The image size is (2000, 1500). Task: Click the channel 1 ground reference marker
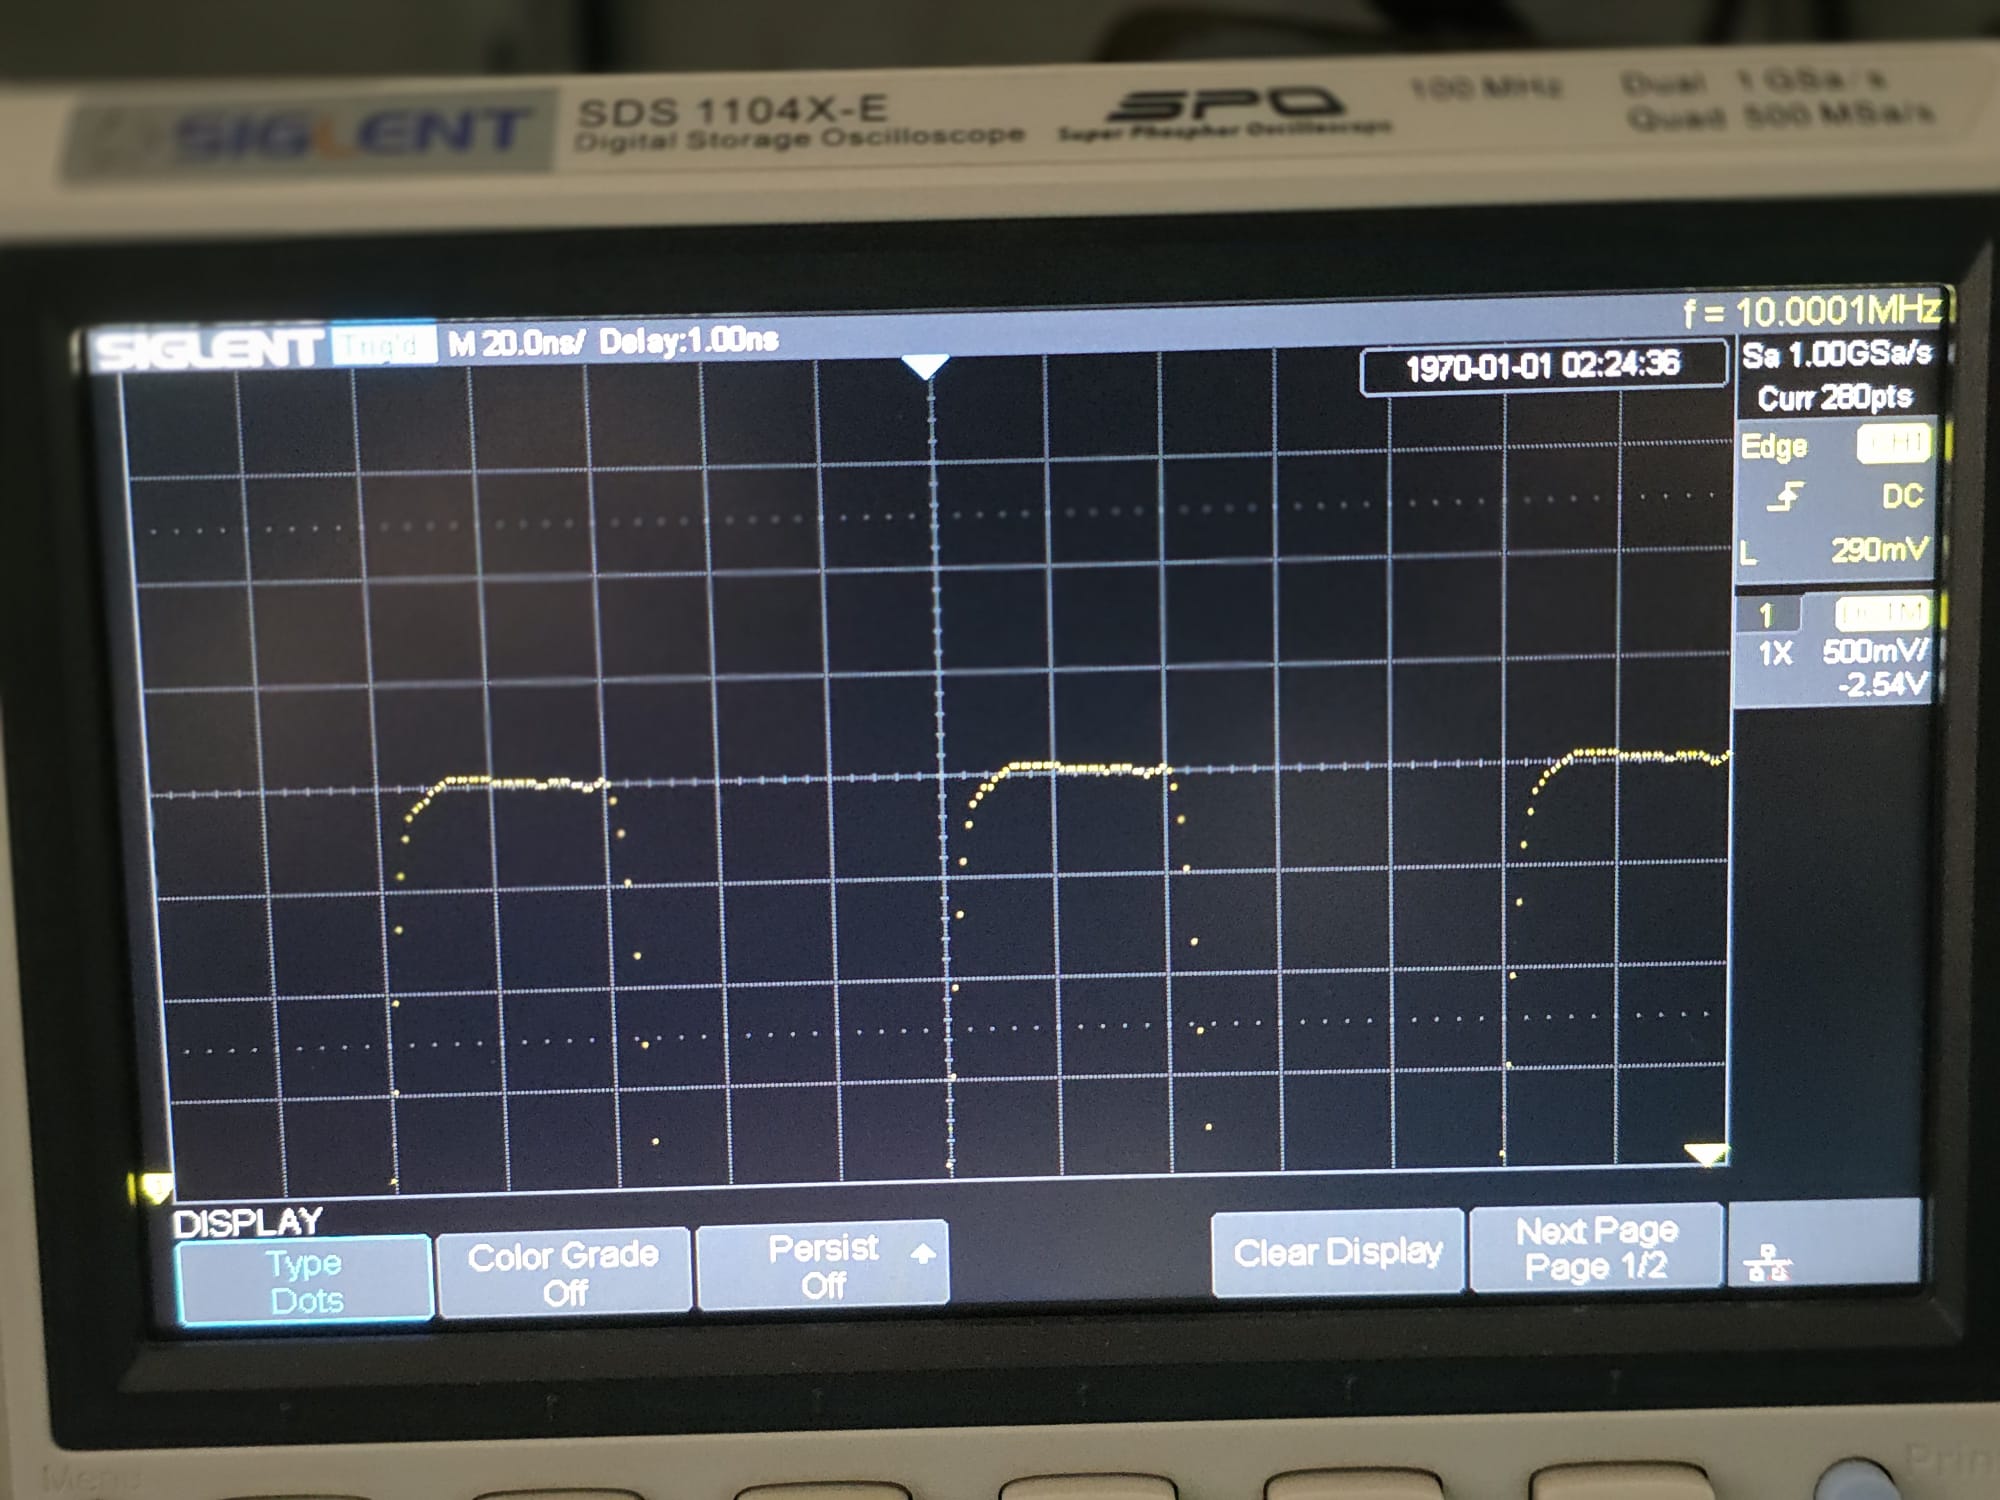(x=155, y=1188)
